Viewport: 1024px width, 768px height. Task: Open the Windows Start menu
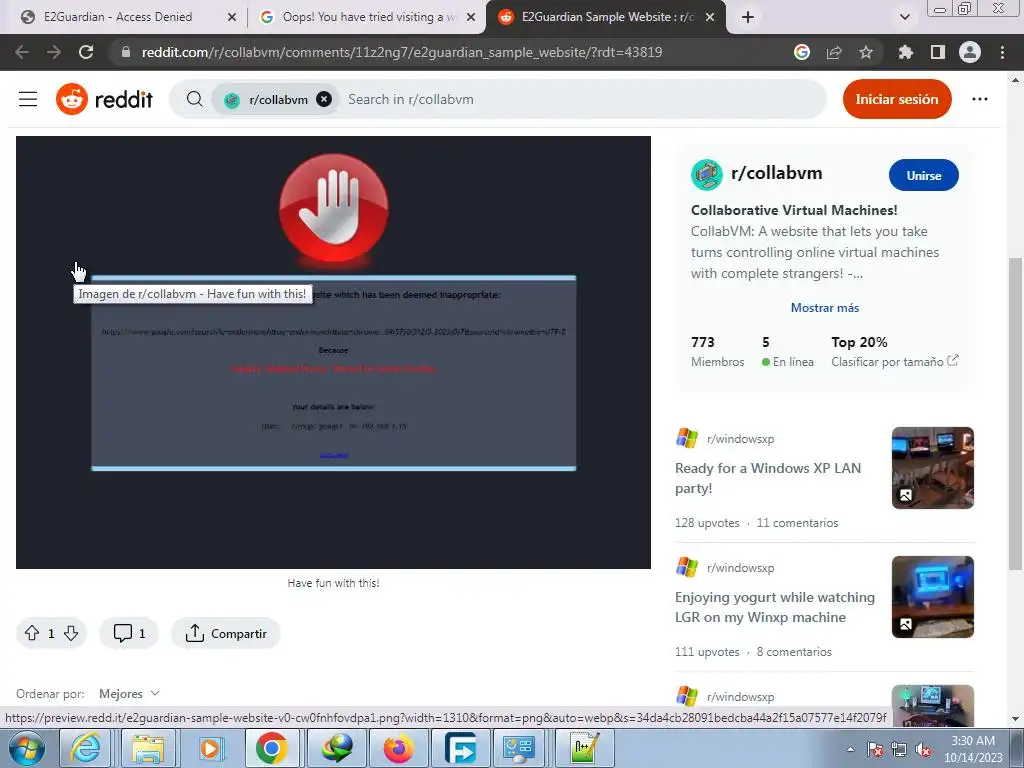click(27, 748)
